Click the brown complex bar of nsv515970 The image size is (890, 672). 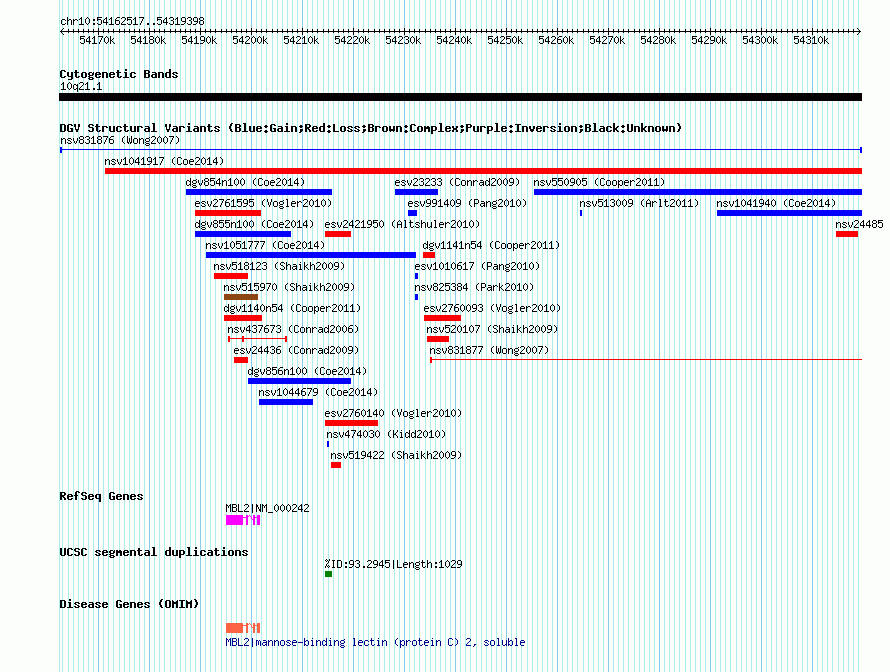(241, 297)
